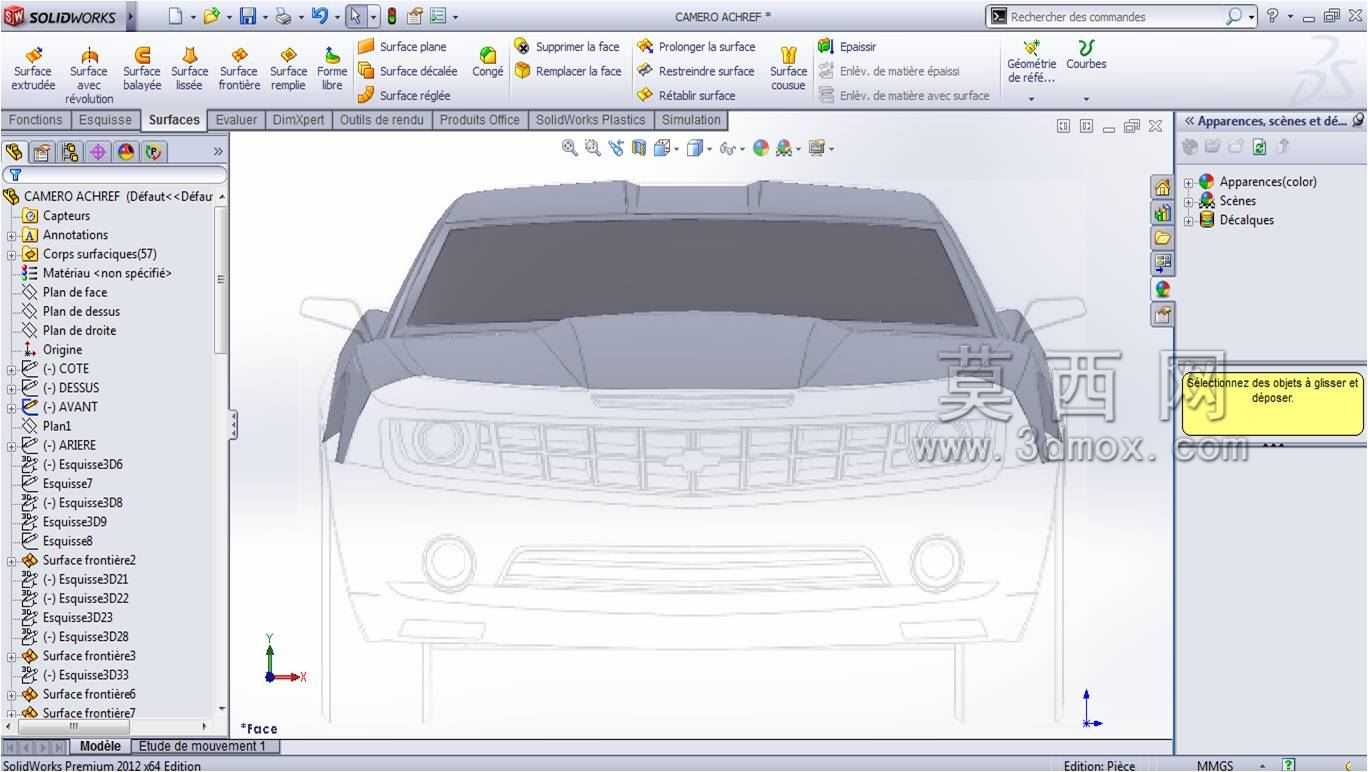
Task: Select Rétablir surface
Action: pos(686,96)
